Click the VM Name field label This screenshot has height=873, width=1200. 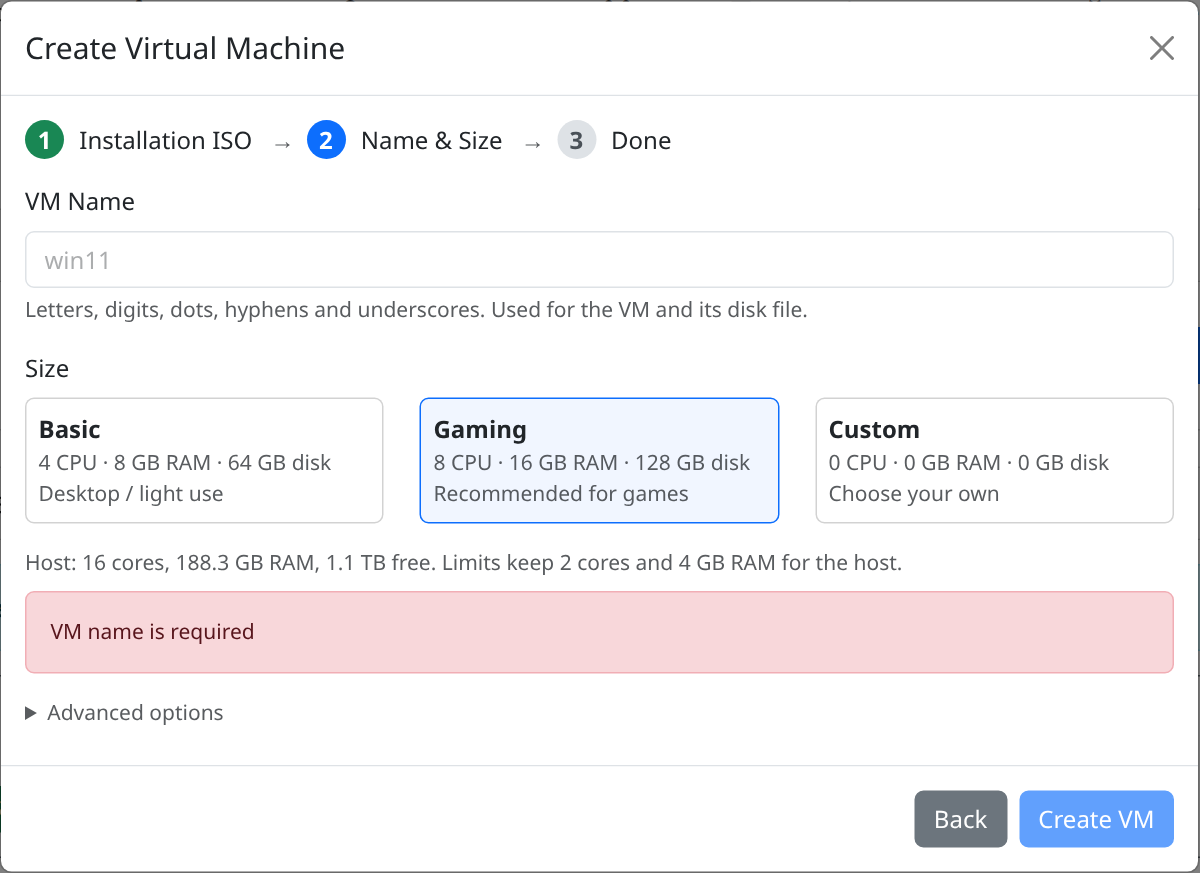pyautogui.click(x=80, y=202)
